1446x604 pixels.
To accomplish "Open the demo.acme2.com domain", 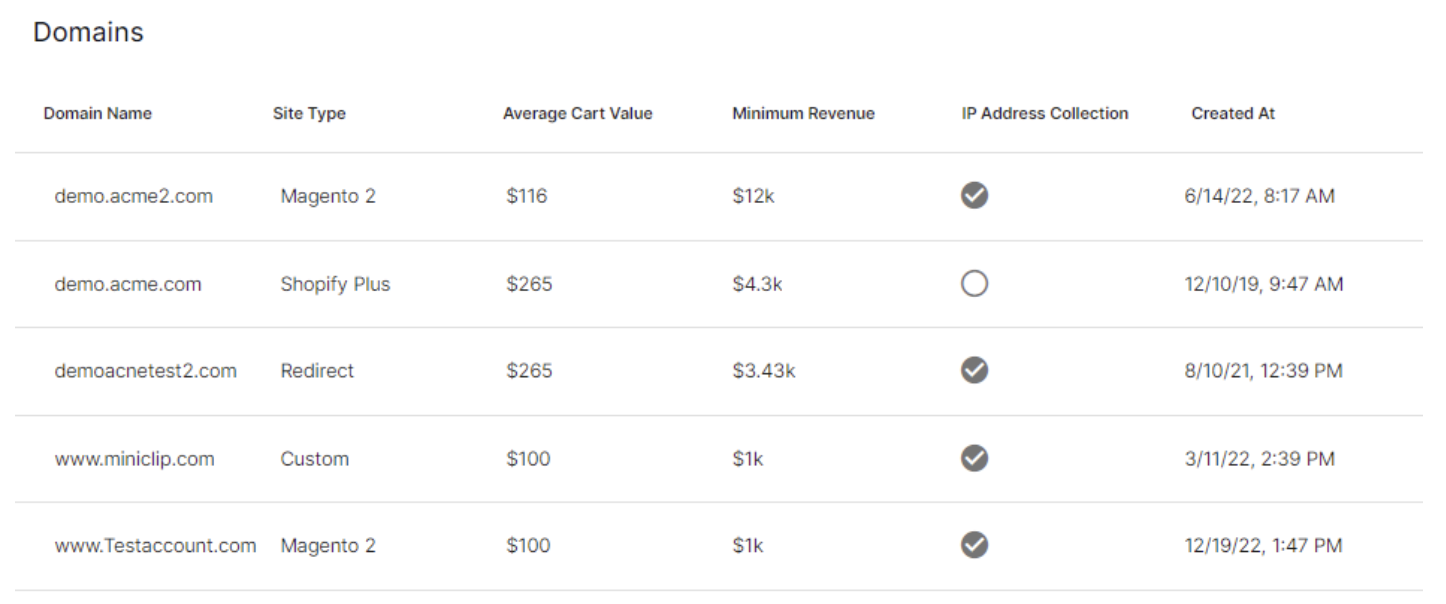I will (x=133, y=197).
